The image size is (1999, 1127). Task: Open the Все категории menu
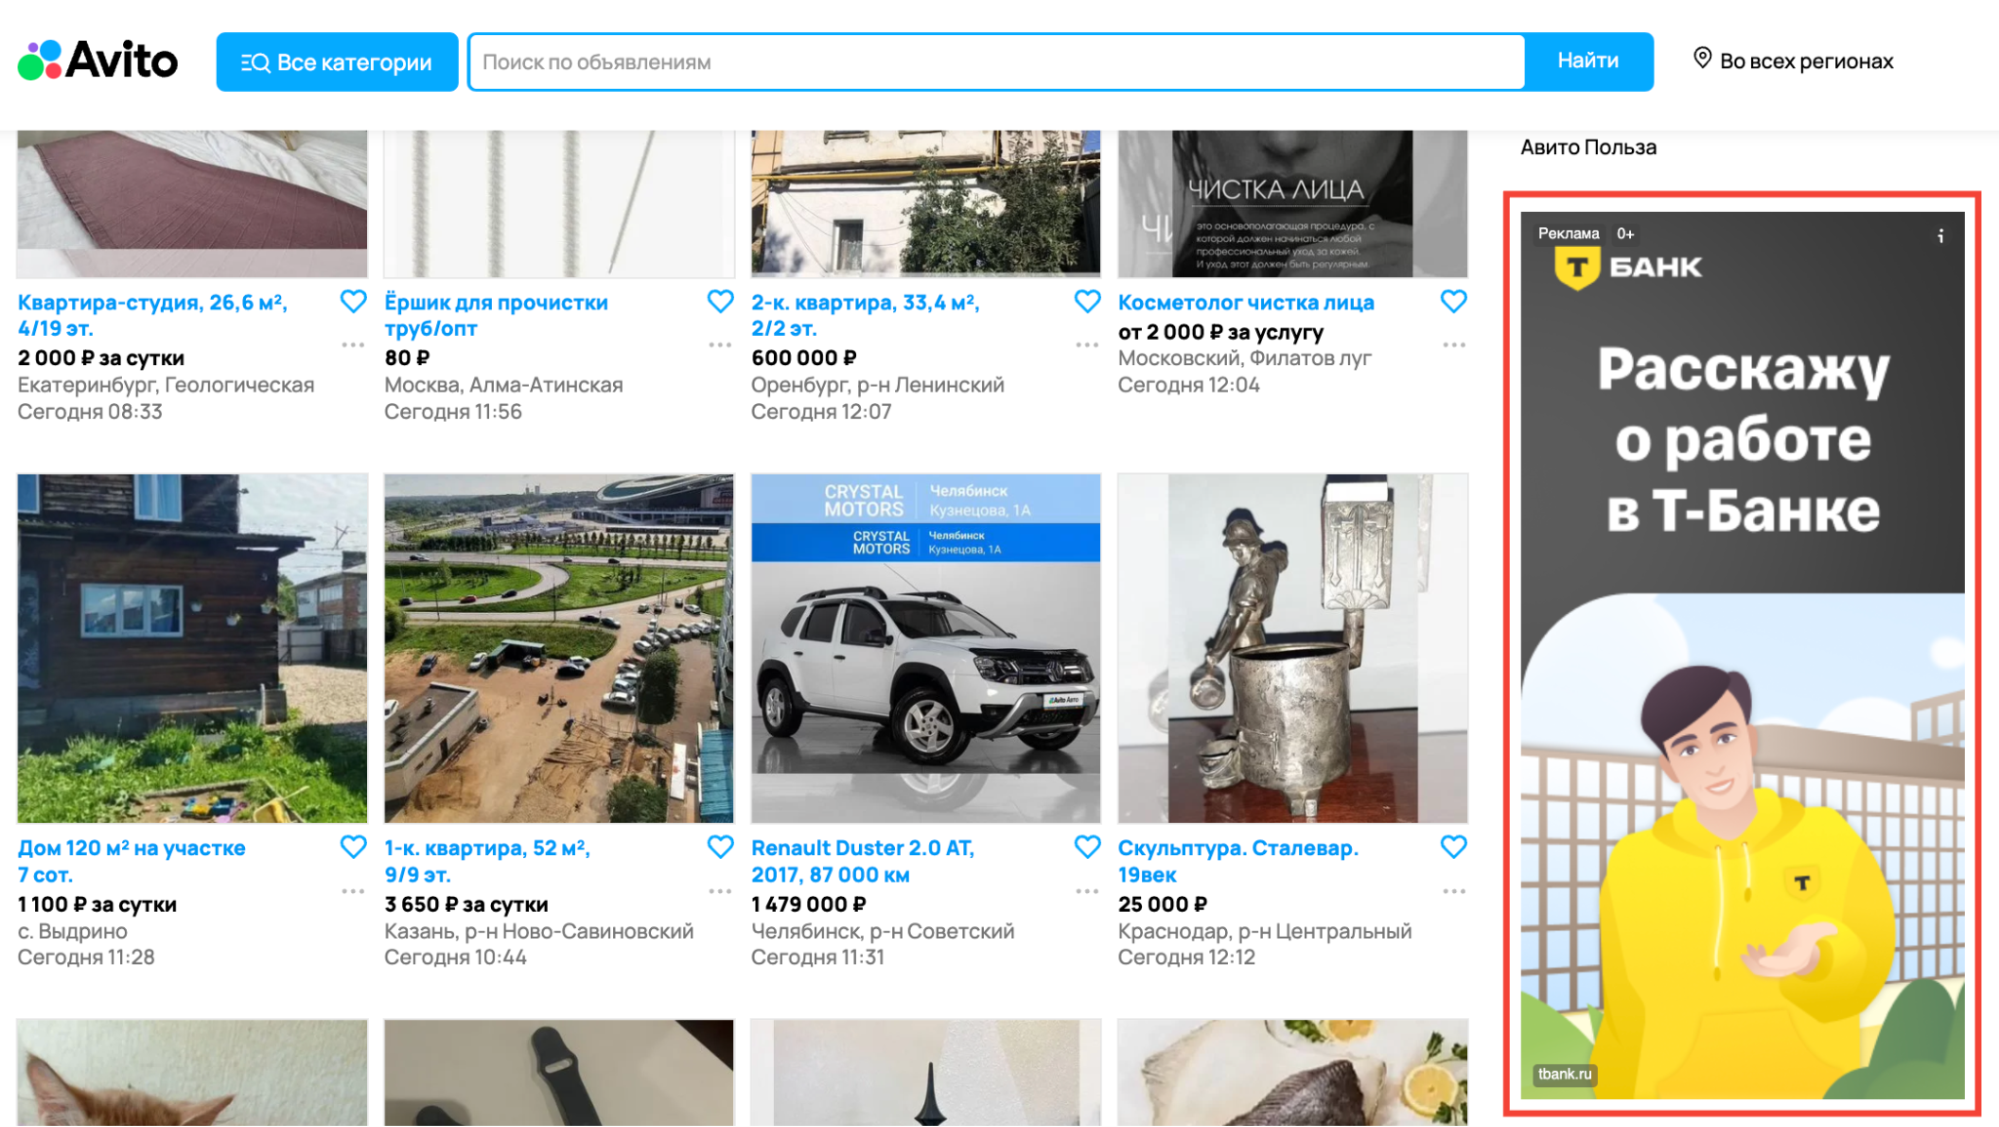click(337, 62)
